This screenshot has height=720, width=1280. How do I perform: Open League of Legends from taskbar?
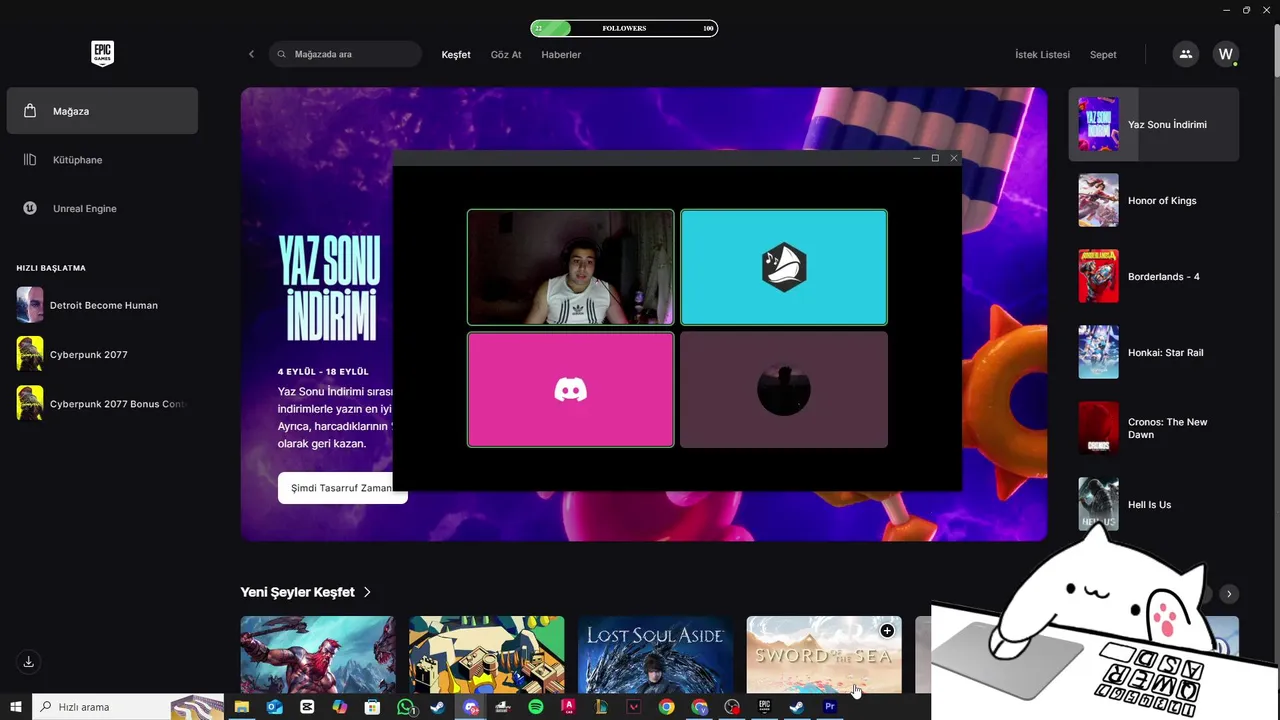pos(601,707)
